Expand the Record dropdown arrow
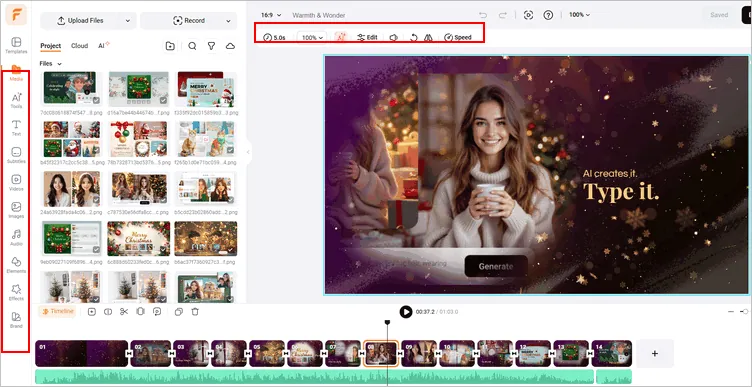Viewport: 752px width, 387px height. coord(228,21)
